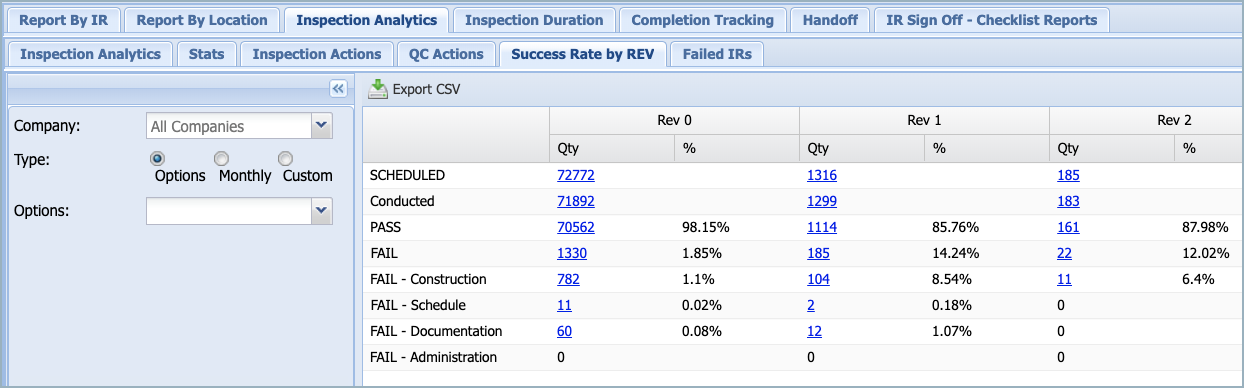Screen dimensions: 1244x388
Task: Open Rev 2 Conducted count 183
Action: pyautogui.click(x=1068, y=201)
